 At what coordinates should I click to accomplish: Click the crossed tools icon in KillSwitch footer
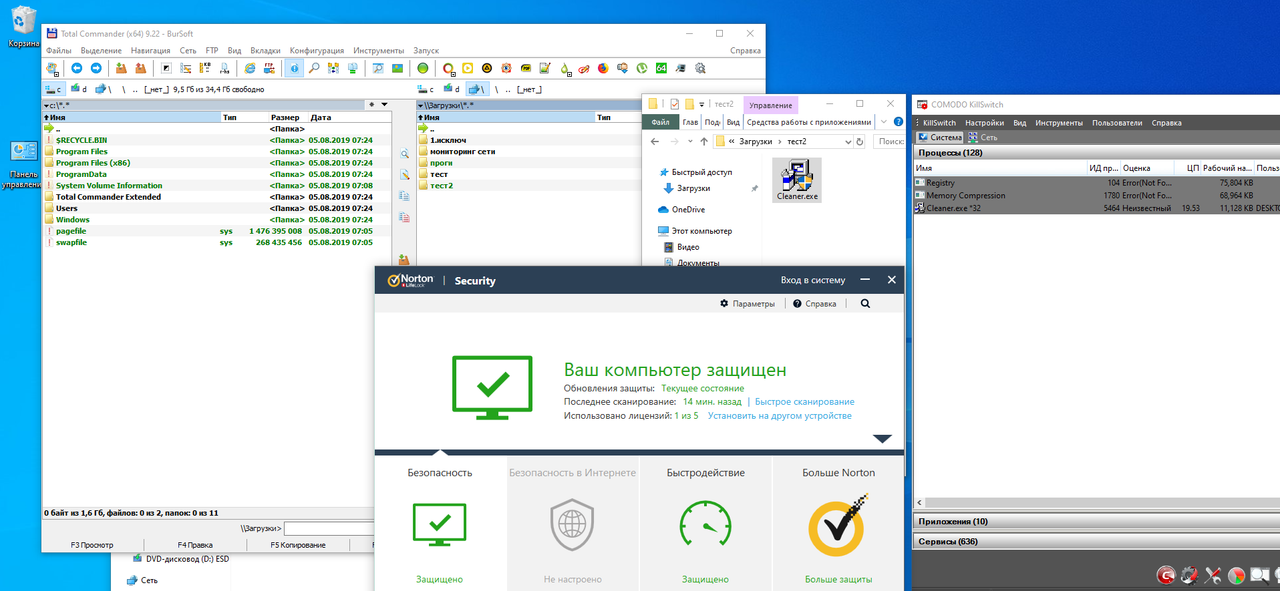tap(1213, 575)
